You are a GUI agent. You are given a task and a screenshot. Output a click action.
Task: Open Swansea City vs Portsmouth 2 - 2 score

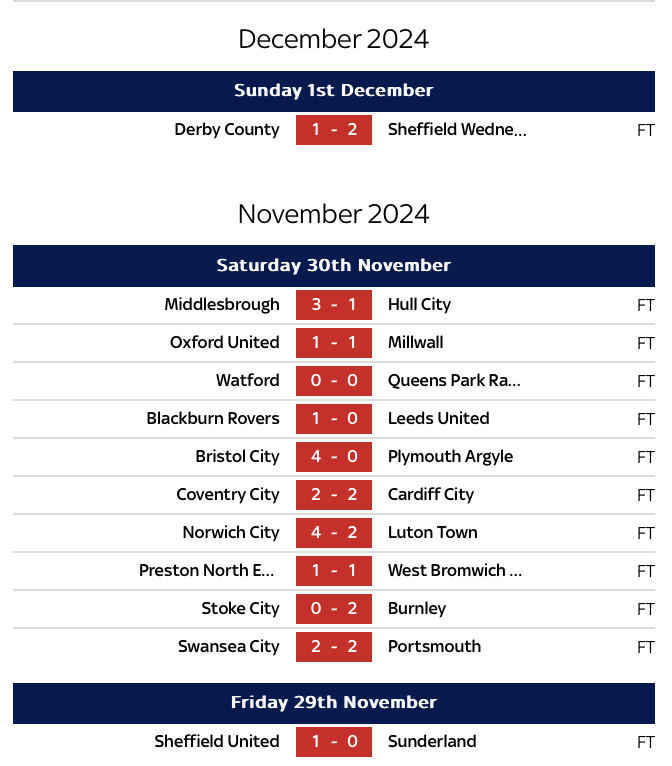point(334,647)
